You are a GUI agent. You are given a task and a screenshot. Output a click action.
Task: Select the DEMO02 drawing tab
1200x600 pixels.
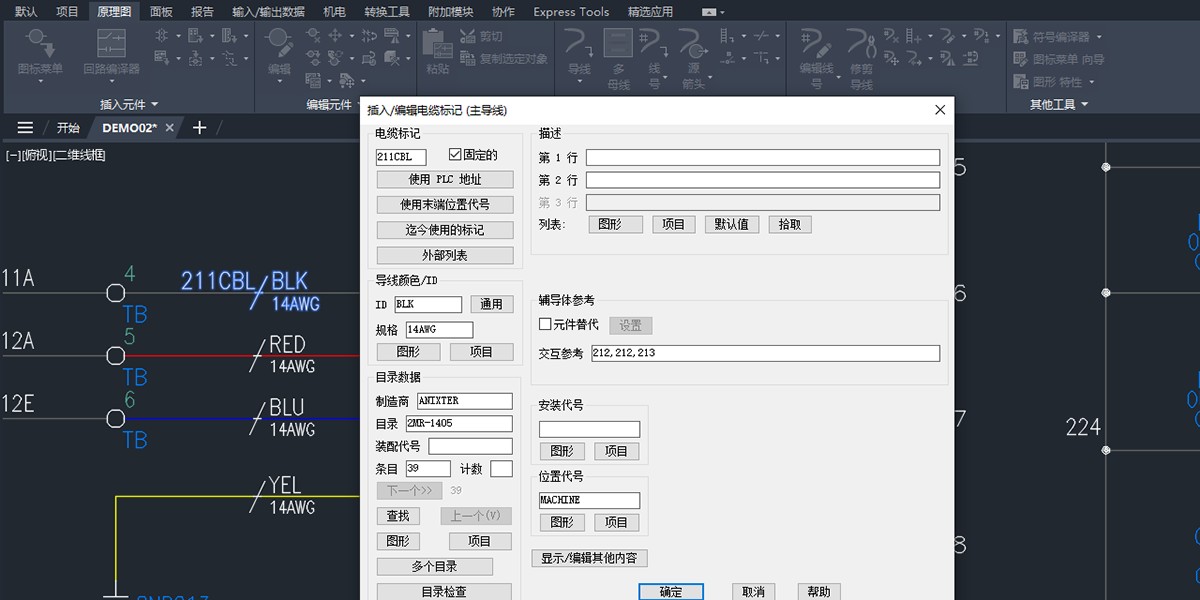[131, 128]
